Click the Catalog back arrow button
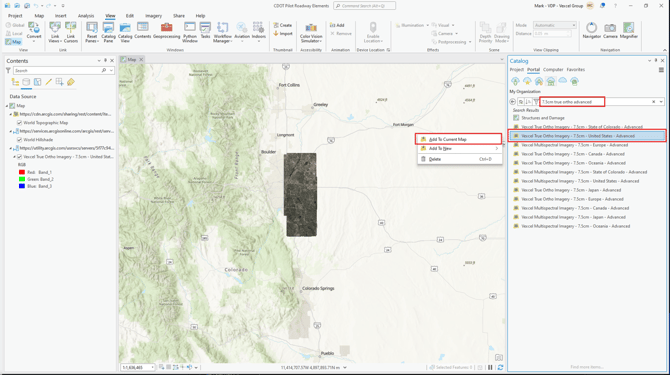670x375 pixels. [513, 102]
